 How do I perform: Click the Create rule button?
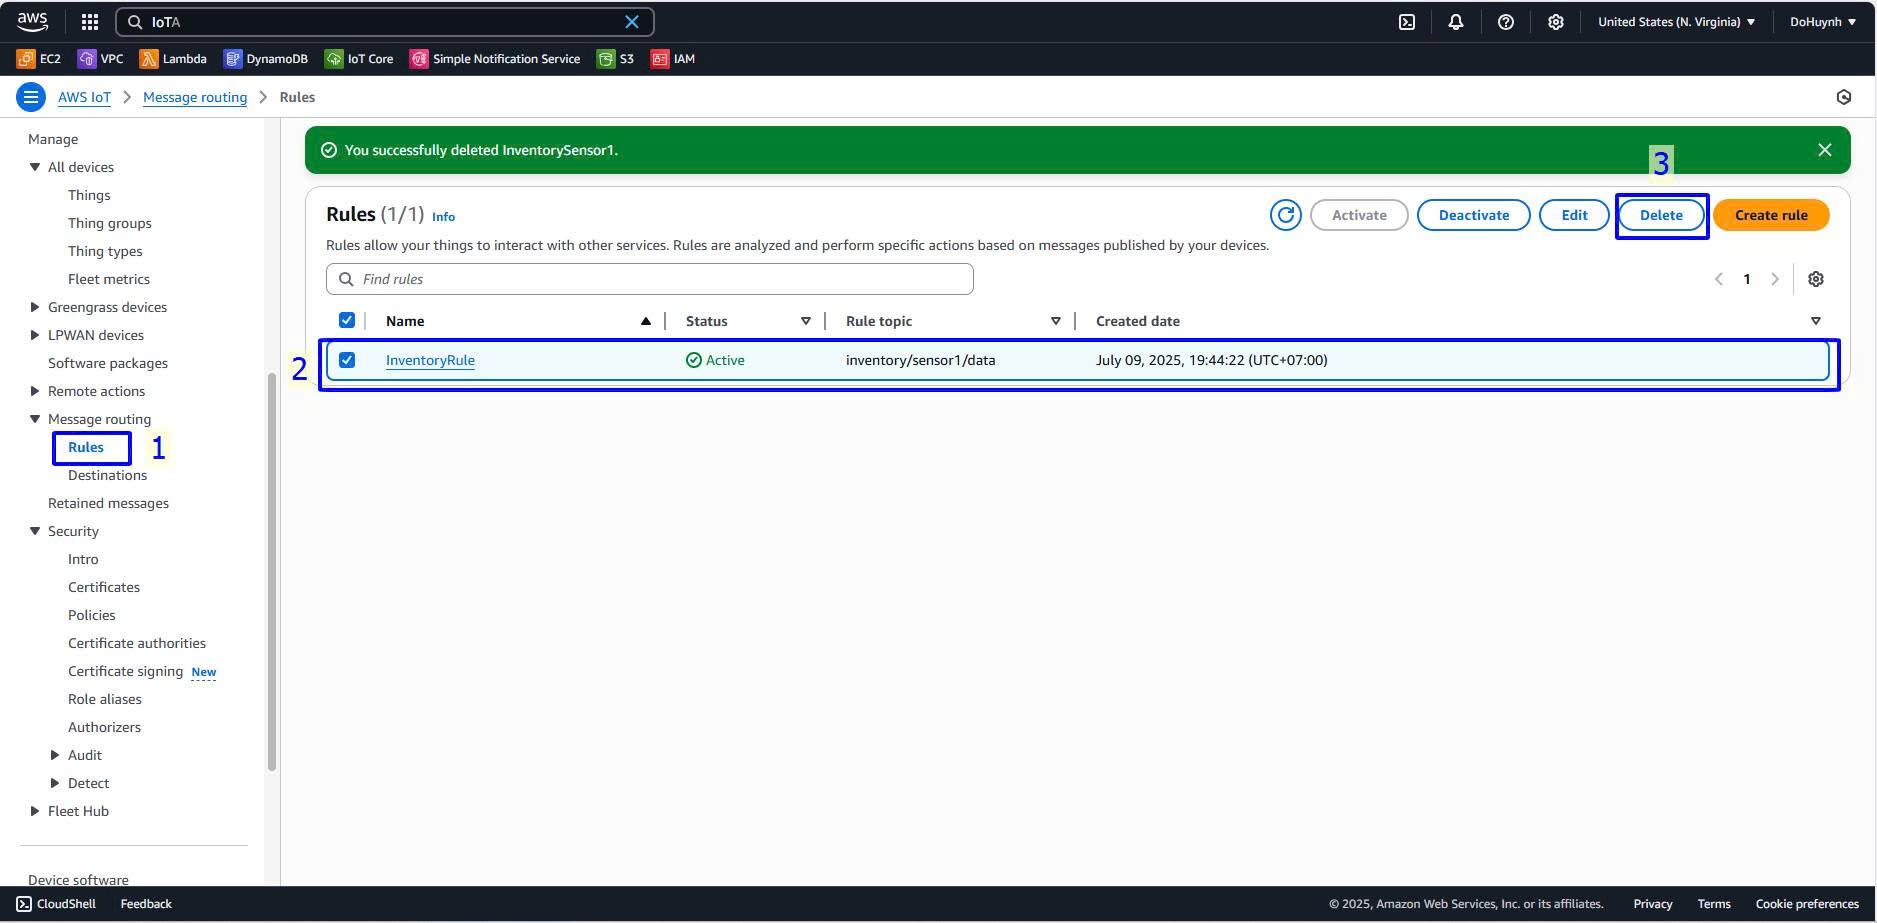(1770, 215)
